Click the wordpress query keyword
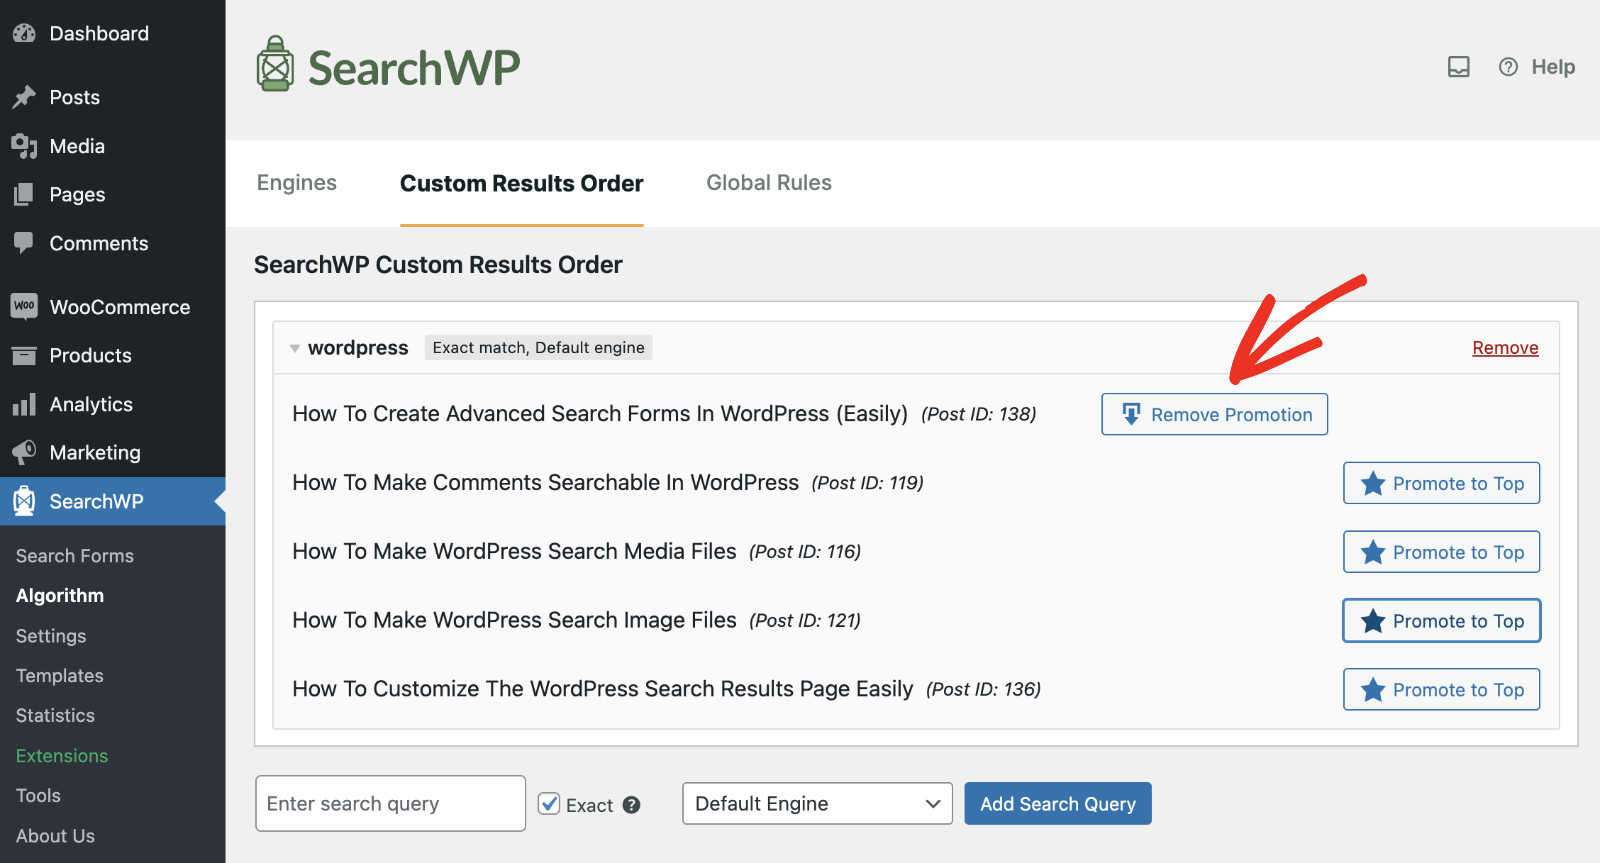 coord(358,348)
